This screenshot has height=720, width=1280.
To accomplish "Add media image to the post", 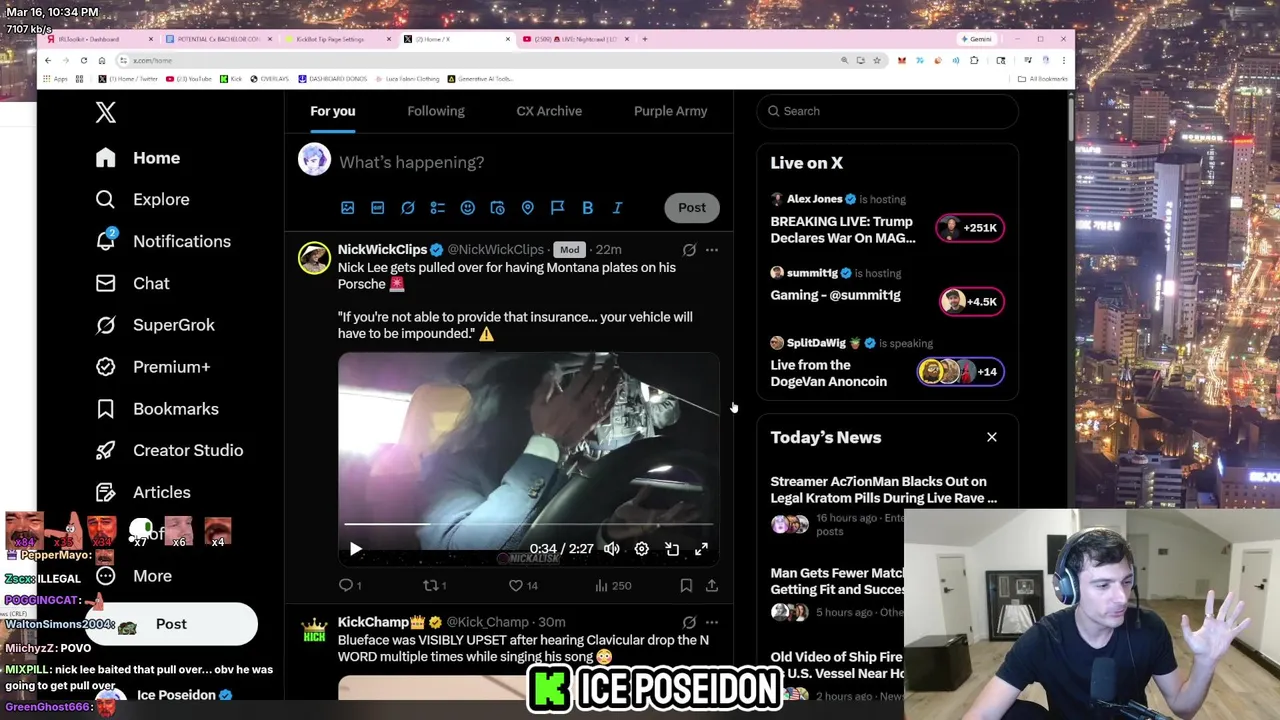I will coord(347,208).
